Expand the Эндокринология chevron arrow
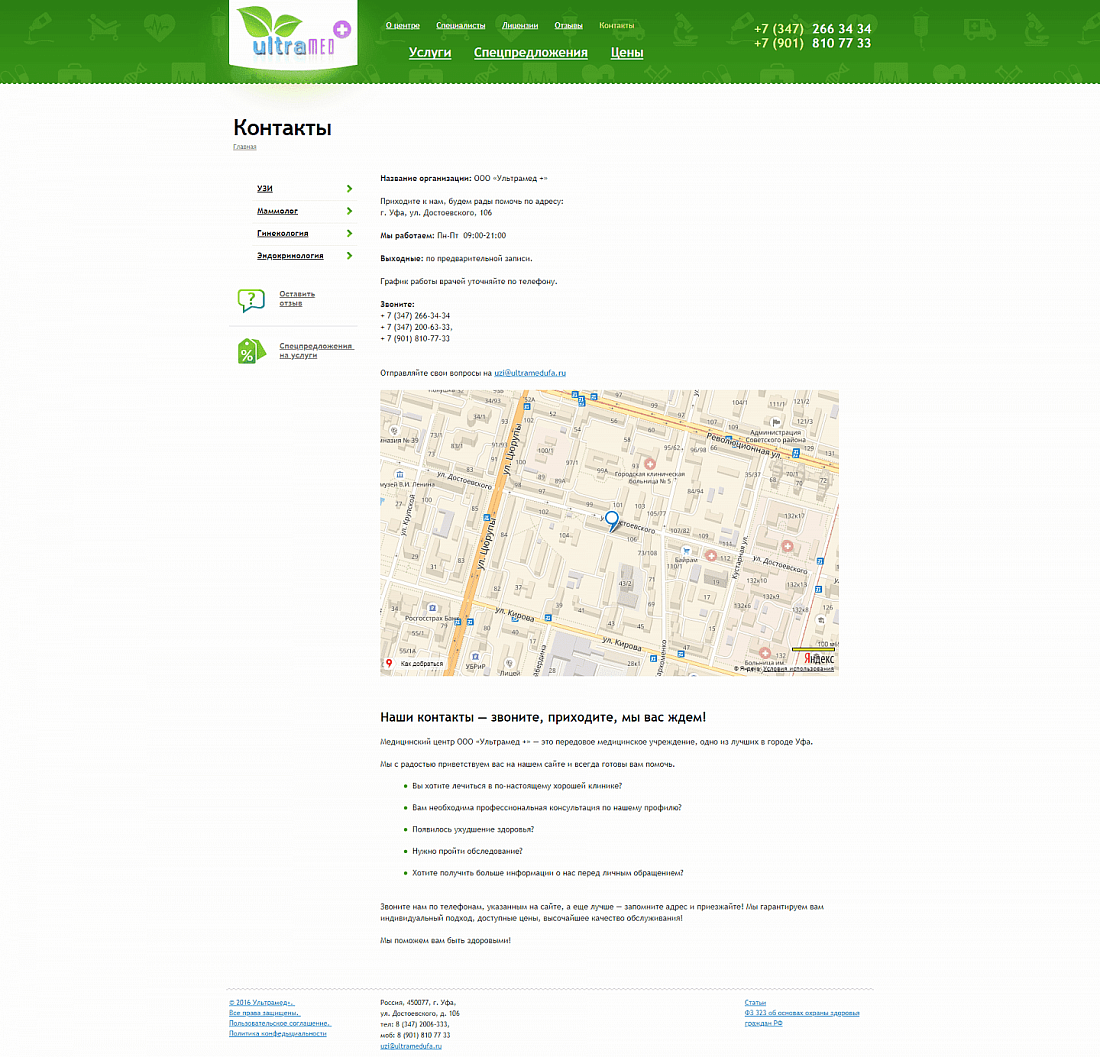 tap(349, 256)
